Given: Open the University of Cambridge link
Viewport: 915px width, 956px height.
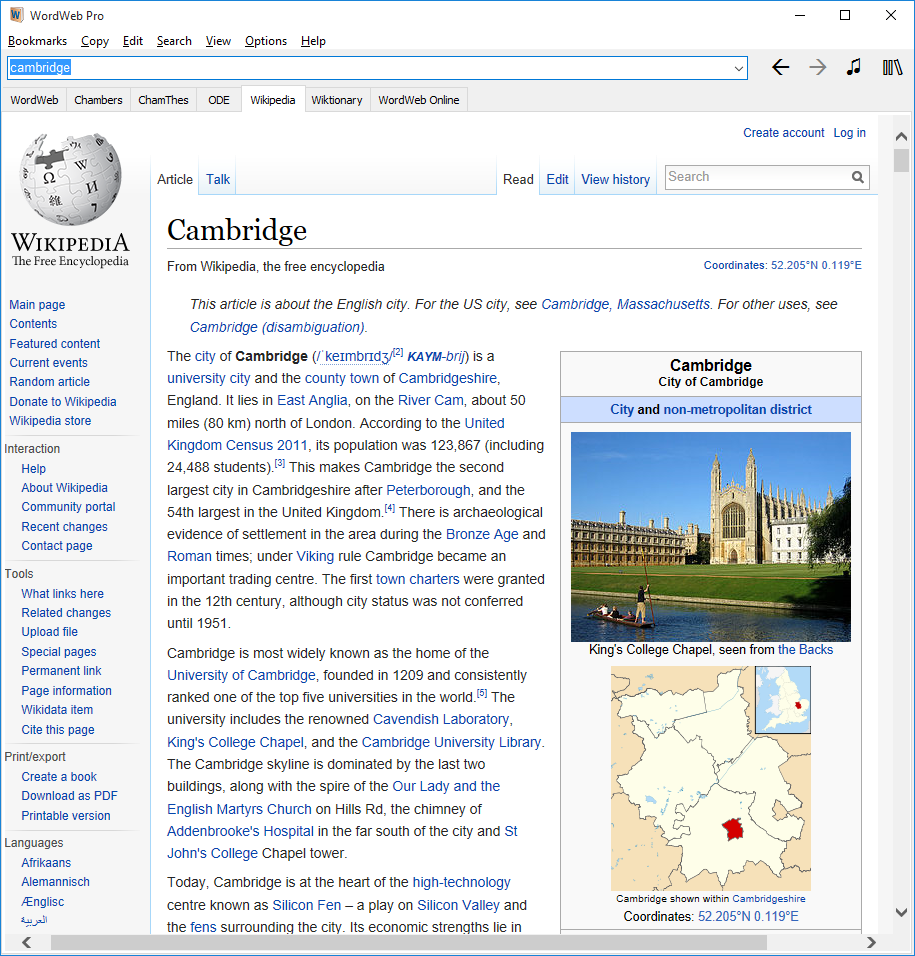Looking at the screenshot, I should coord(241,676).
